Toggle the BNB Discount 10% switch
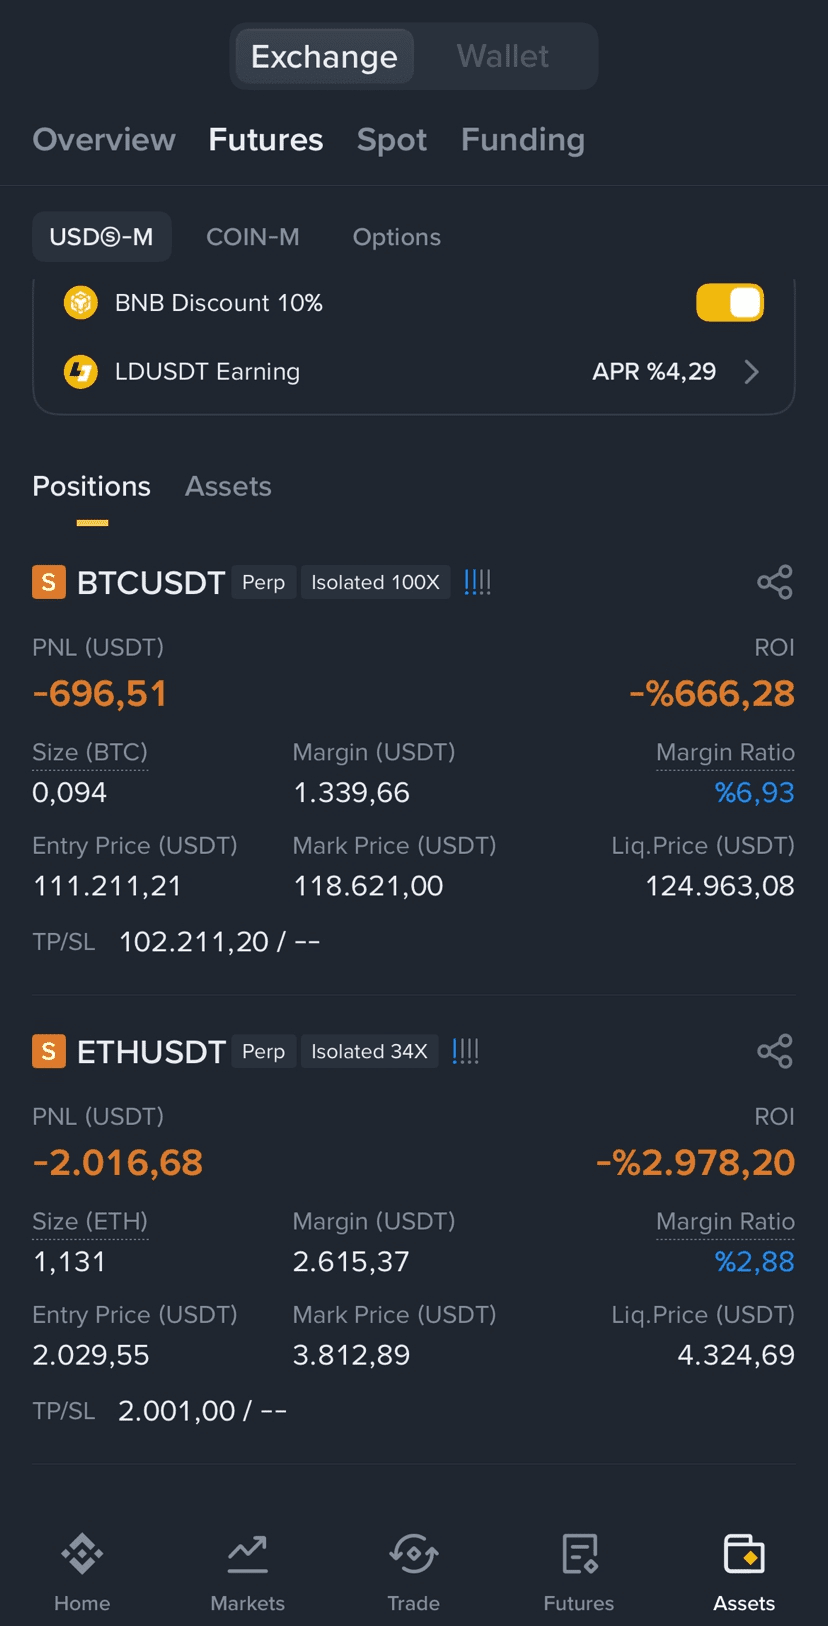This screenshot has height=1626, width=828. [x=730, y=303]
